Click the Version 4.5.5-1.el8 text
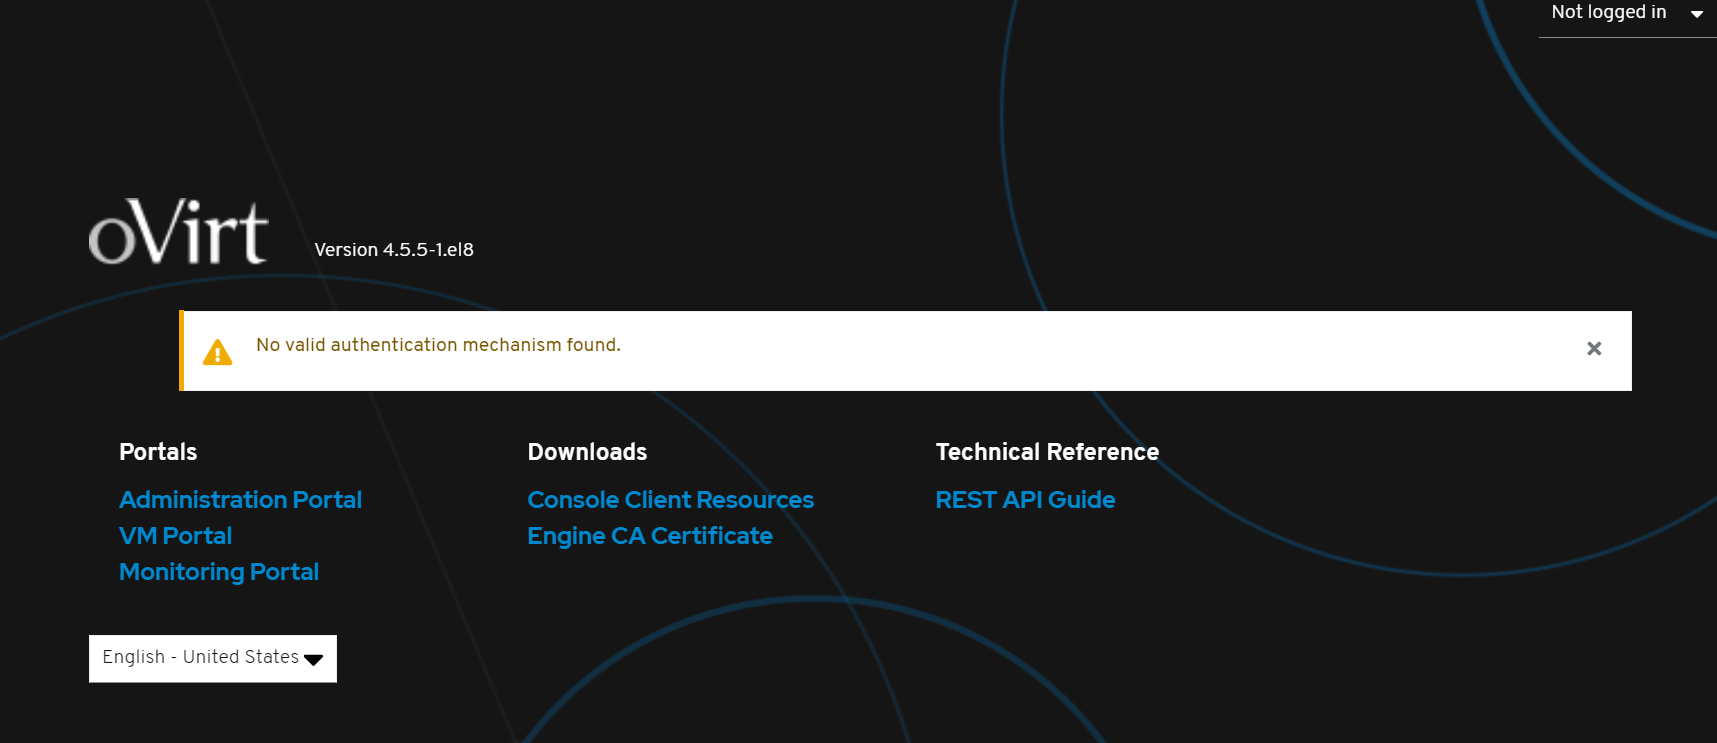 [x=394, y=250]
